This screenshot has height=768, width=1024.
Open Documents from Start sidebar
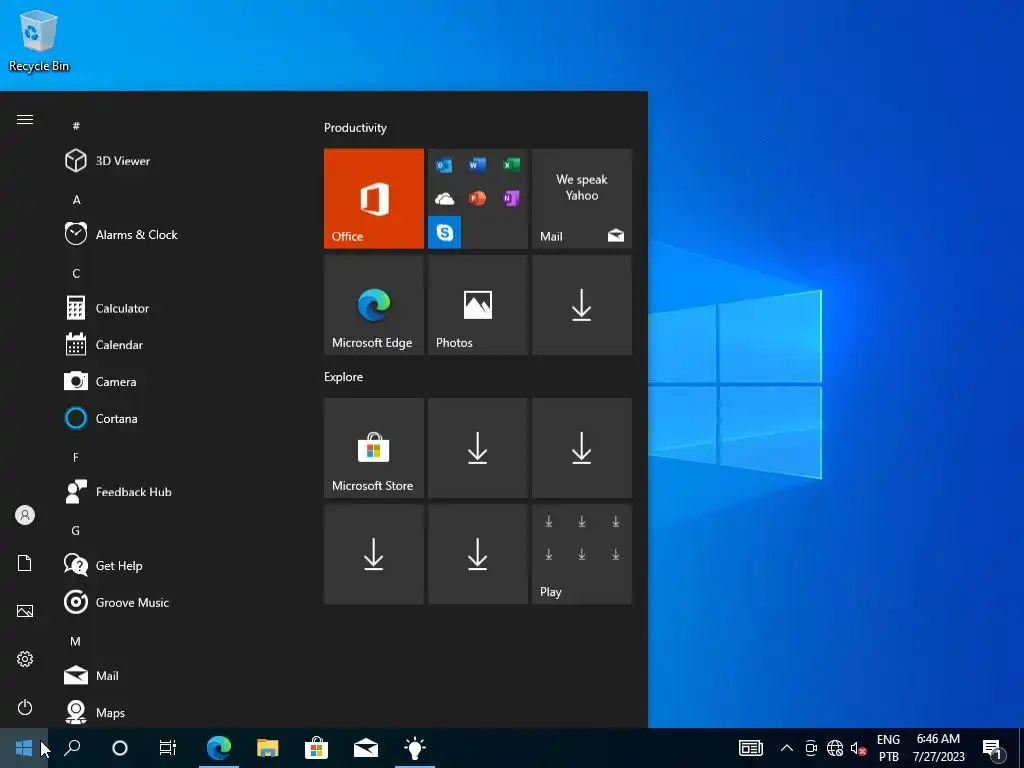[25, 563]
